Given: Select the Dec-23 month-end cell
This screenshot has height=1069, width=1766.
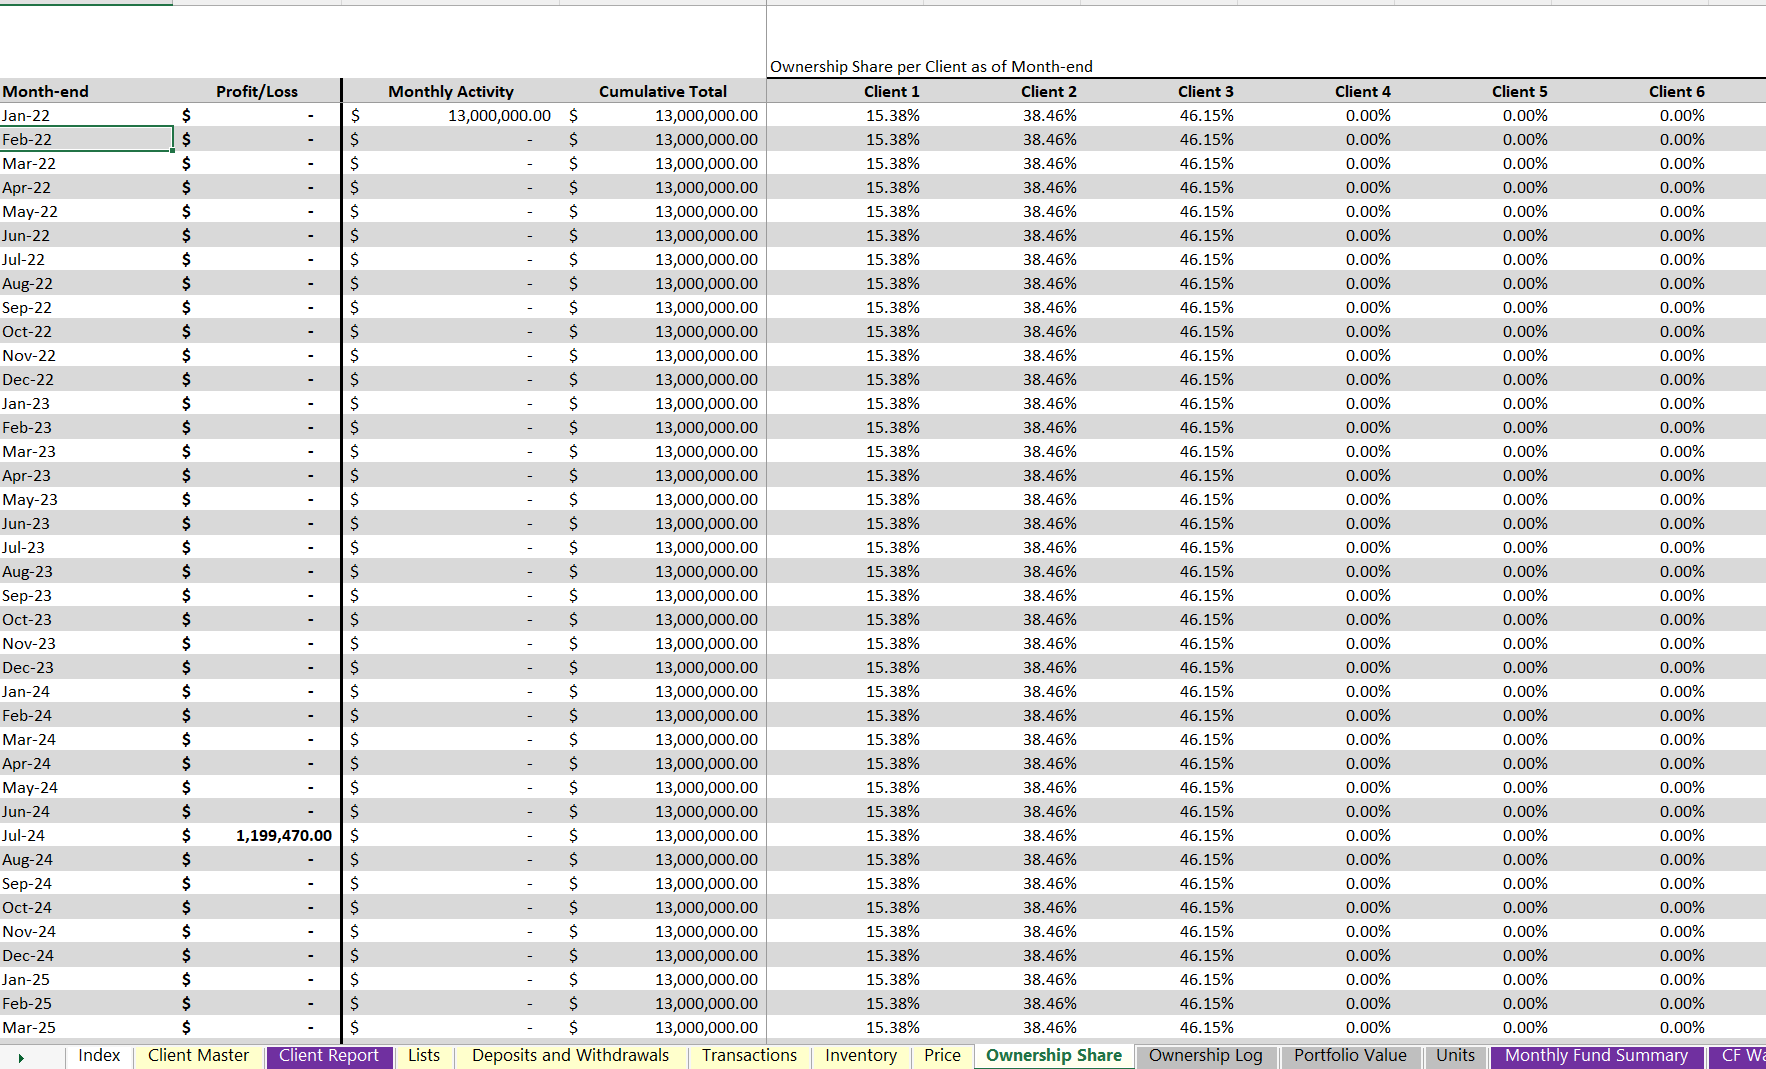Looking at the screenshot, I should [x=87, y=667].
